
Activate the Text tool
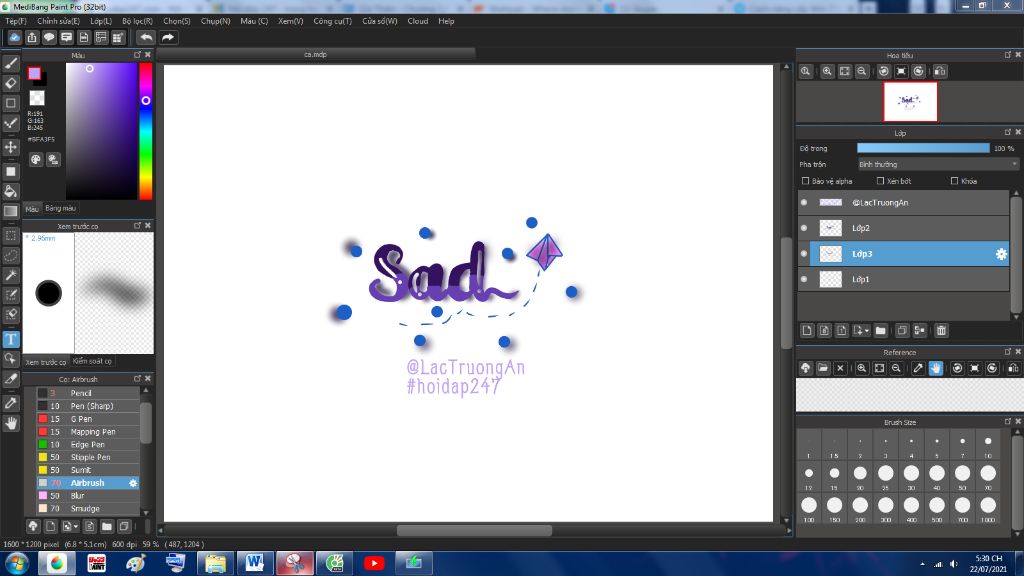(x=11, y=339)
